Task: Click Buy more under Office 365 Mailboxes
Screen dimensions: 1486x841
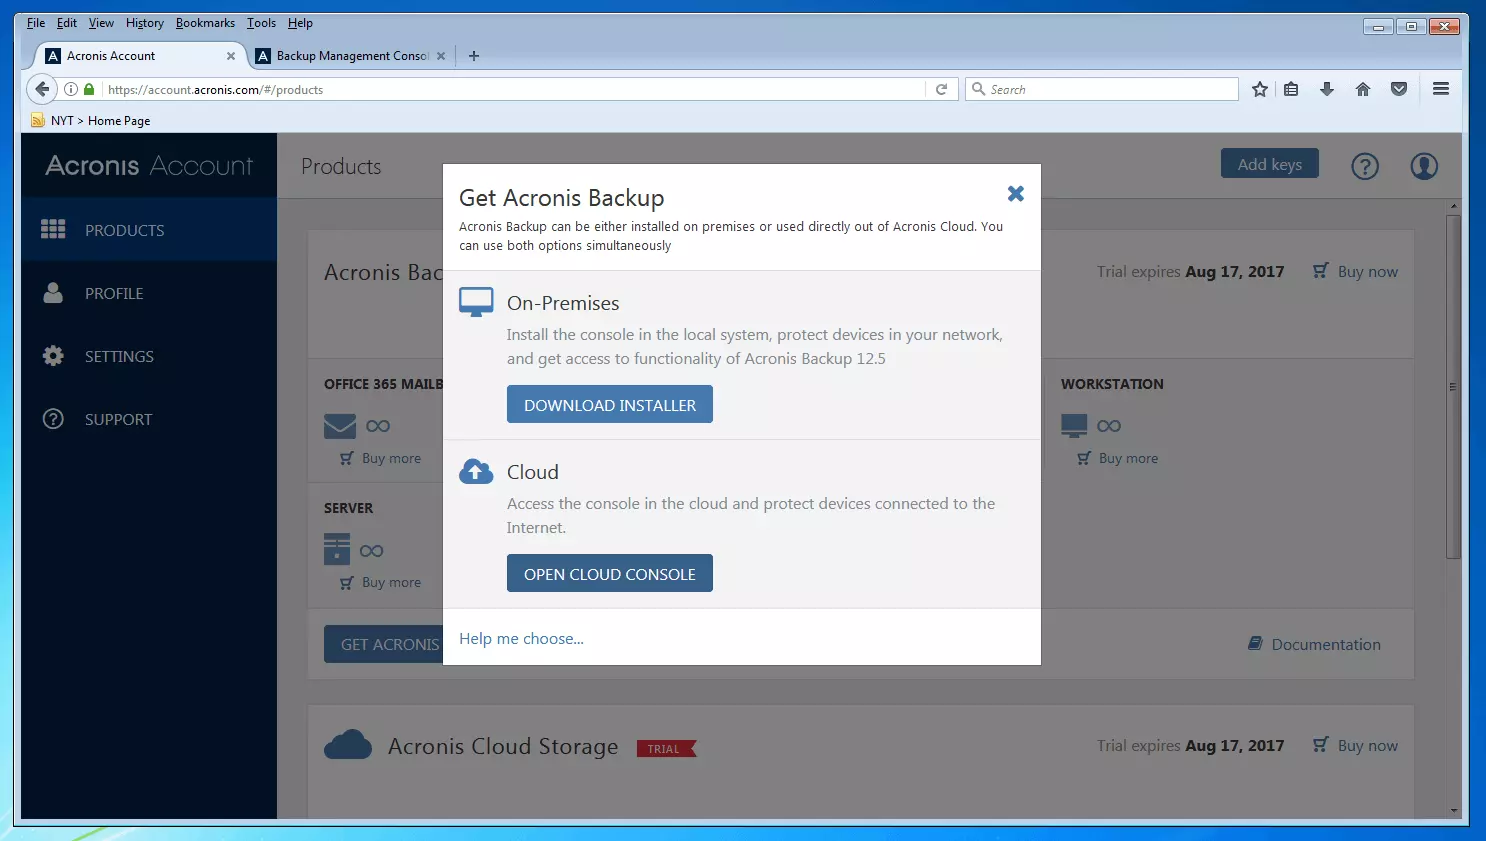Action: tap(381, 458)
